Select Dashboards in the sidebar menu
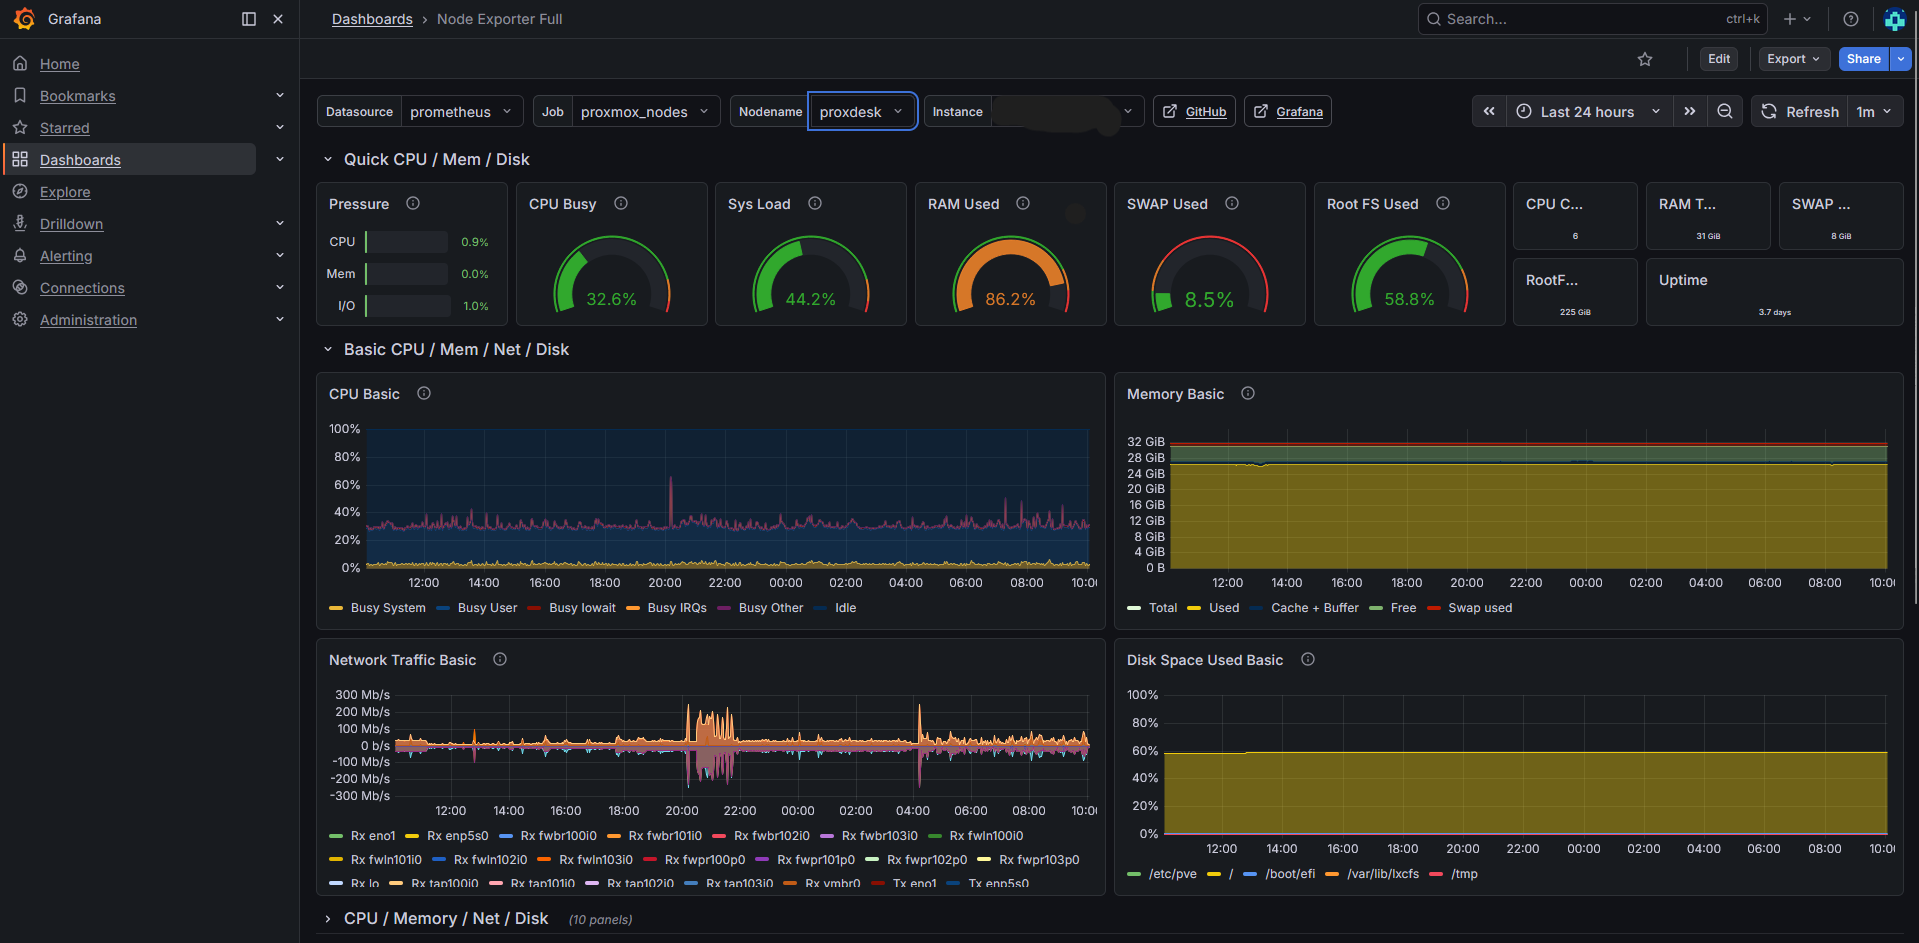The width and height of the screenshot is (1919, 943). pos(80,159)
